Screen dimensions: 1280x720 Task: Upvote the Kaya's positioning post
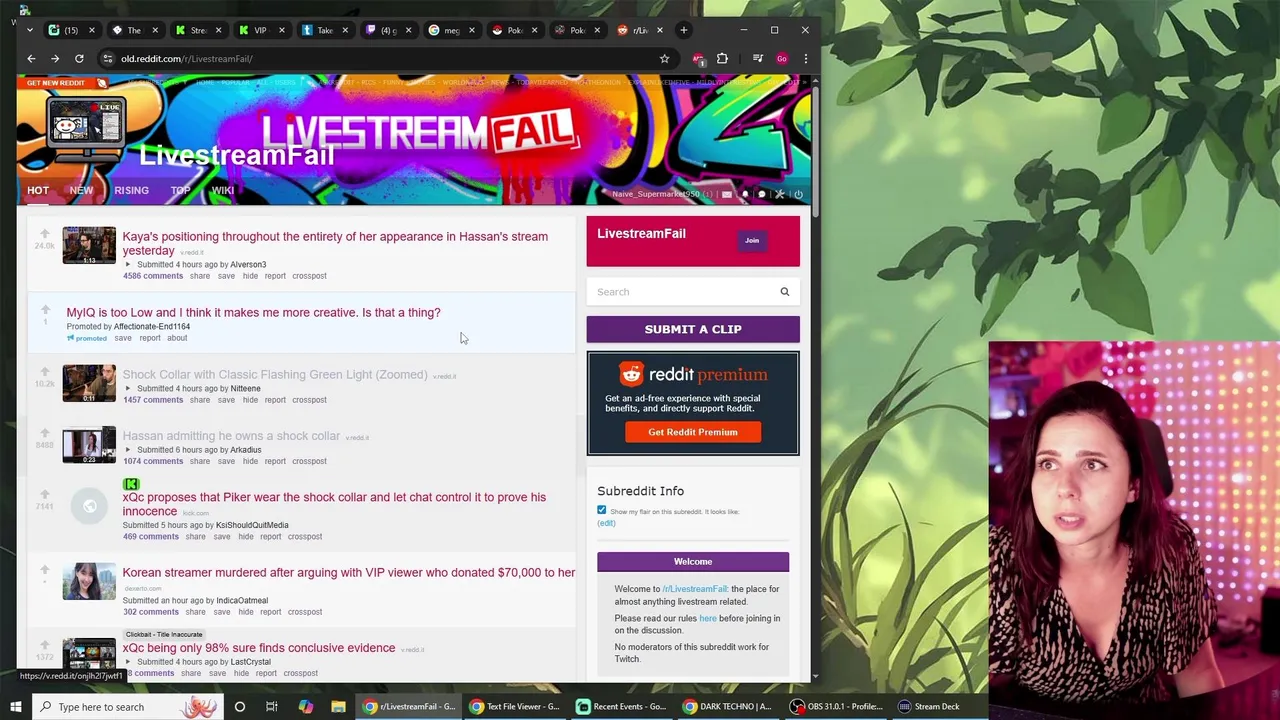pos(44,234)
